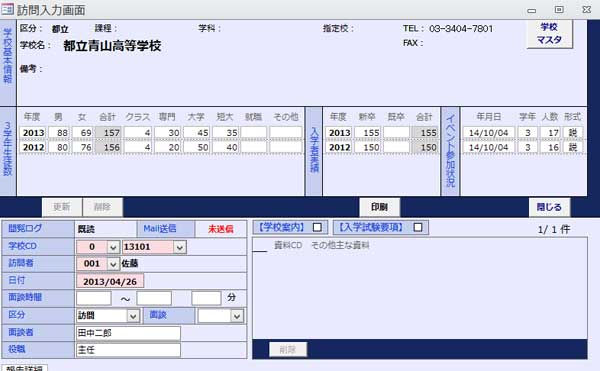This screenshot has width=600, height=371.
Task: Click the 面談時間 start time field
Action: pos(94,298)
